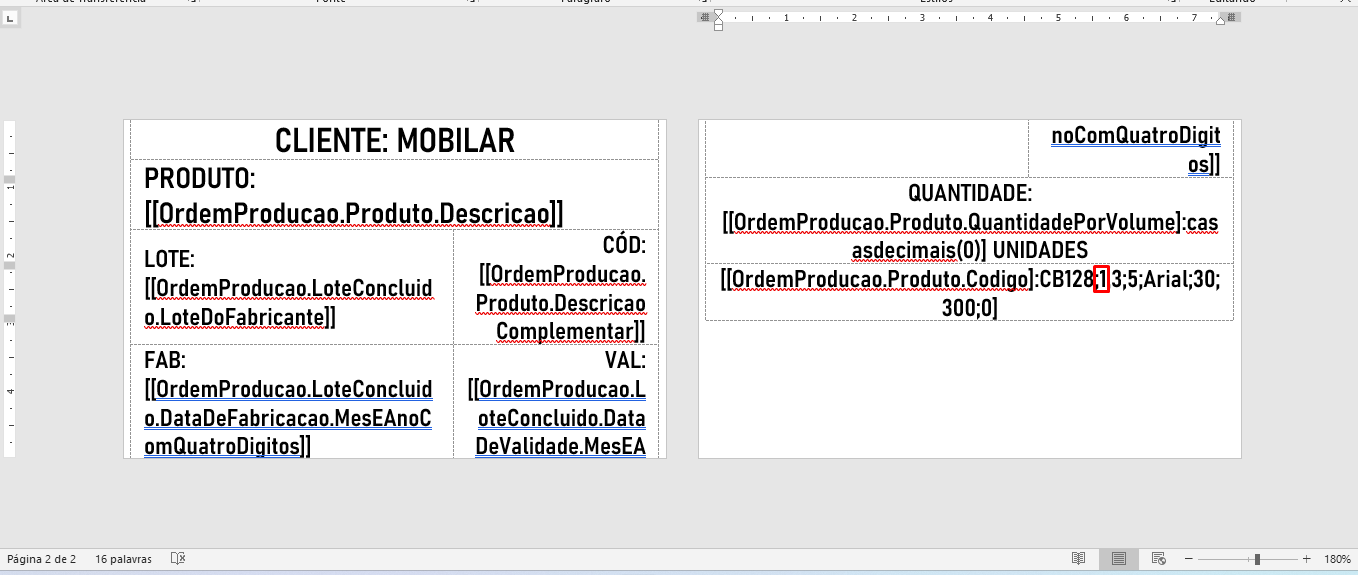Click the 16 palavras word count
1358x575 pixels.
click(124, 559)
